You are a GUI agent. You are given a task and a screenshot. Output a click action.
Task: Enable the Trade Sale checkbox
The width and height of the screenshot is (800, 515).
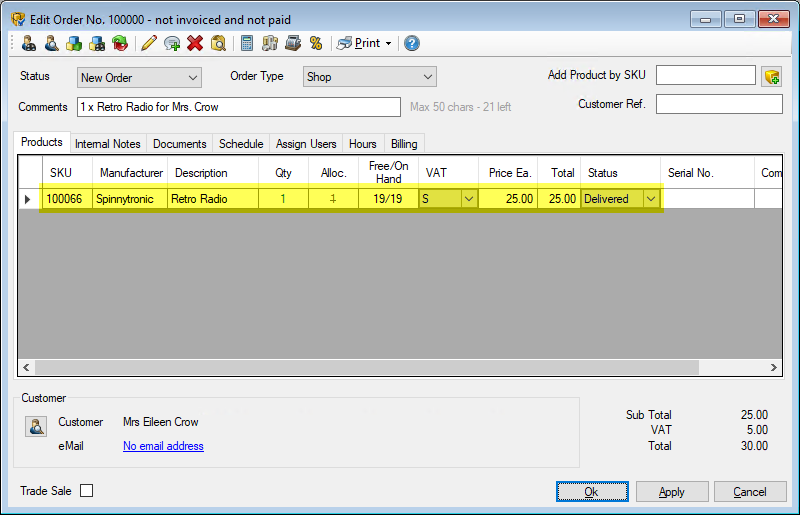[x=86, y=491]
